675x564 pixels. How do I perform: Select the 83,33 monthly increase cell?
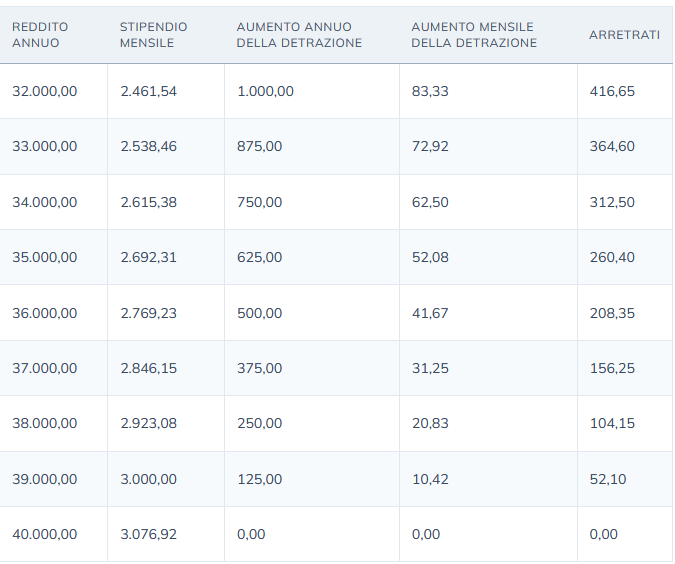430,91
